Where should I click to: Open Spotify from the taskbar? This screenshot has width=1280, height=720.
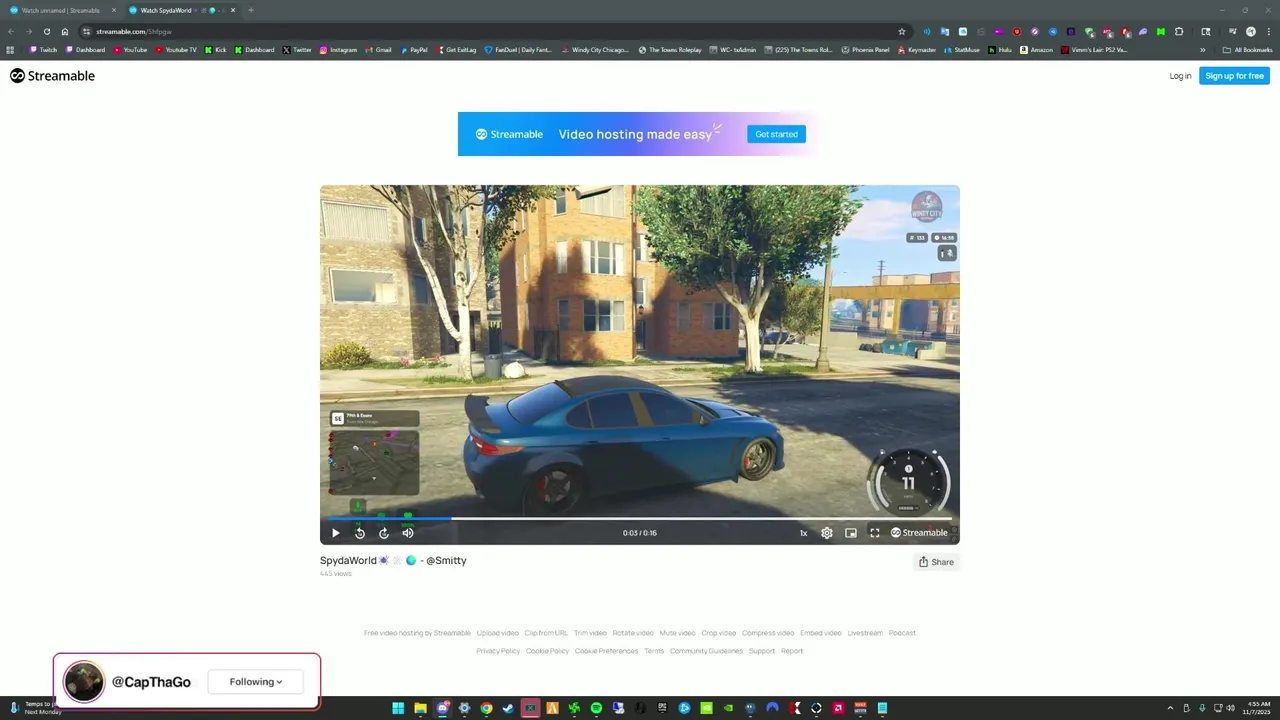[x=596, y=708]
